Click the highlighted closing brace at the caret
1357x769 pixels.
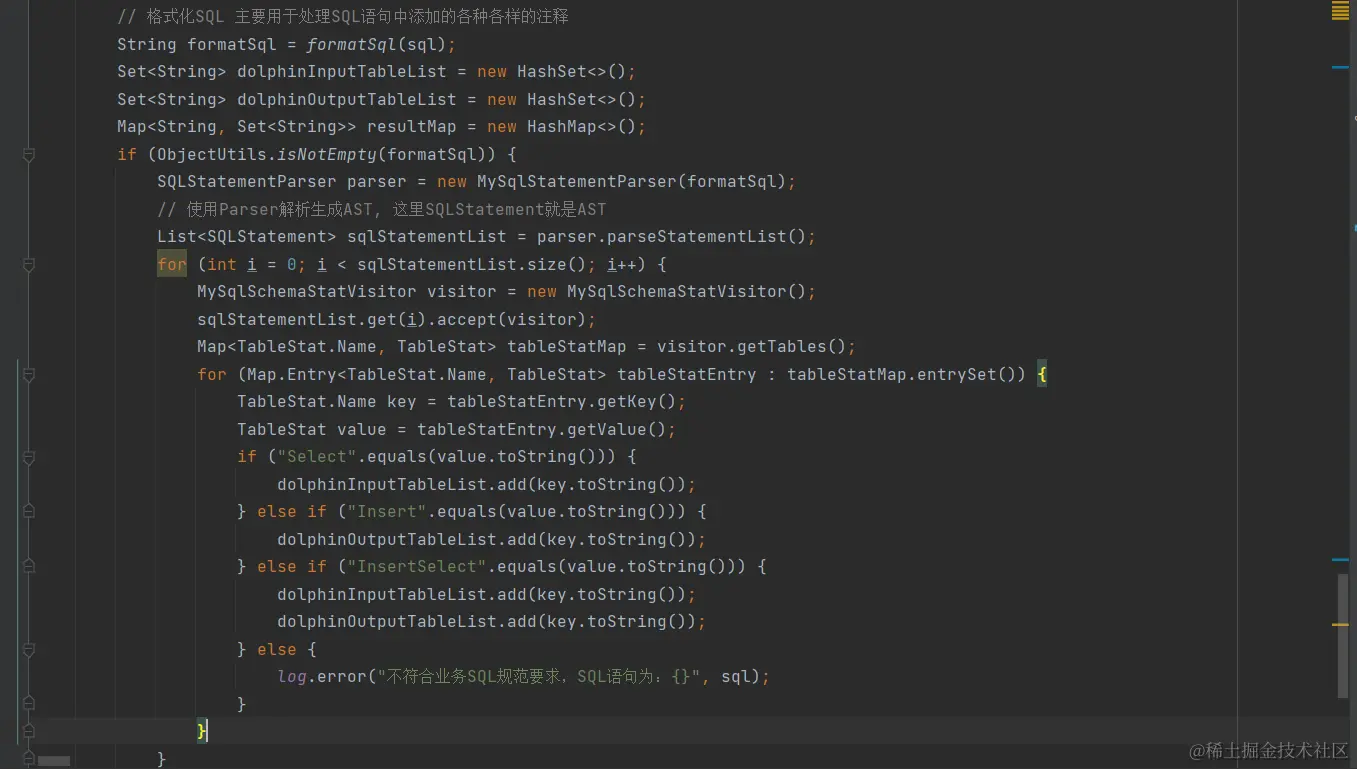(x=202, y=732)
